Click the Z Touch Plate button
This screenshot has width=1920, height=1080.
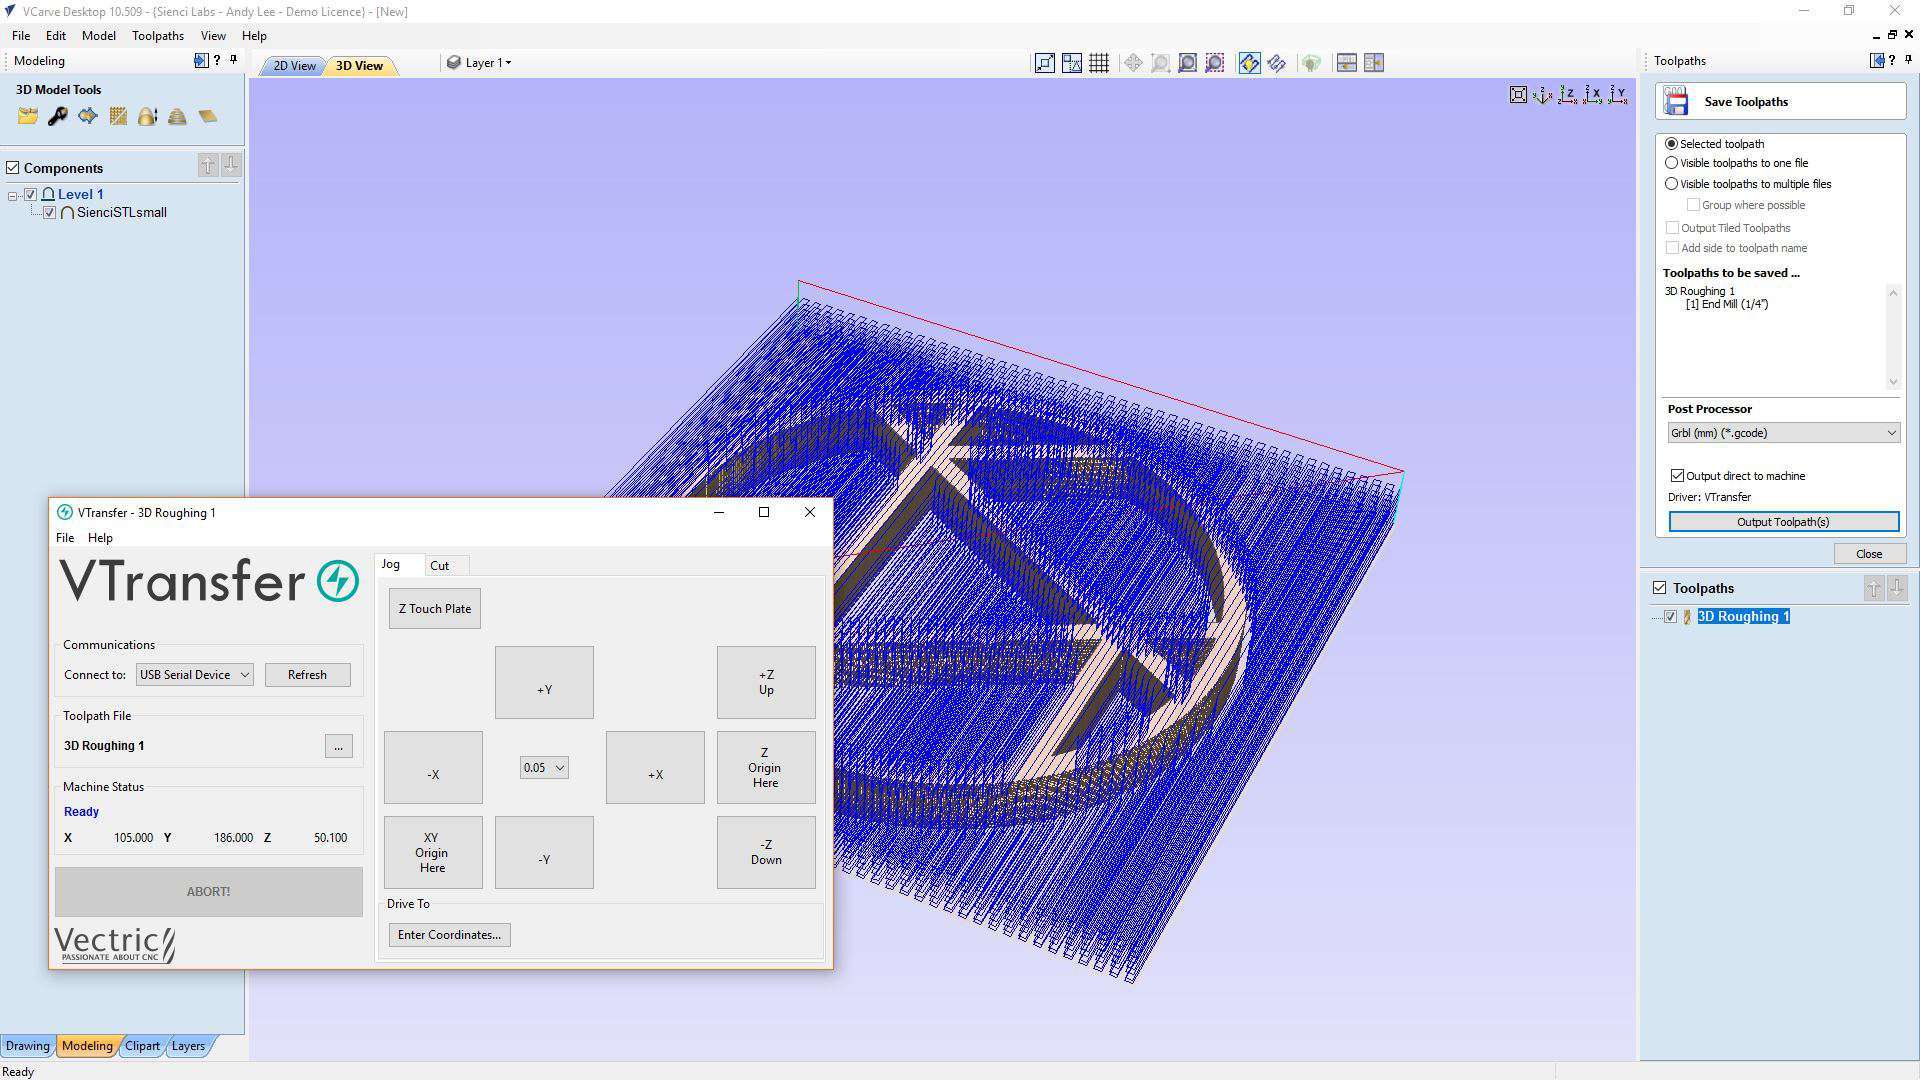(x=434, y=609)
